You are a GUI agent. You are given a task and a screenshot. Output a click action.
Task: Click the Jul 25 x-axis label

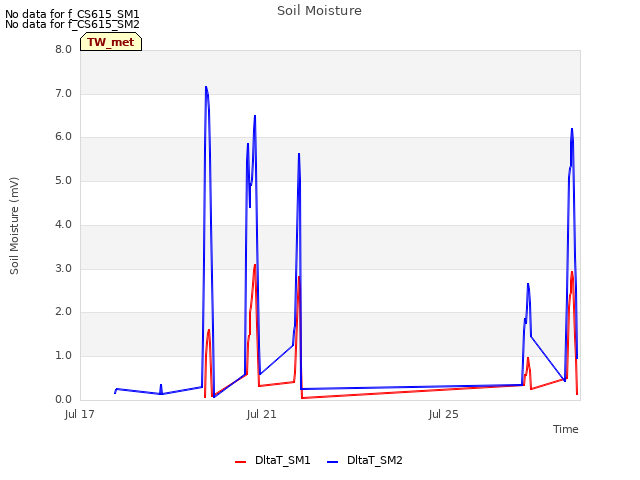(444, 414)
